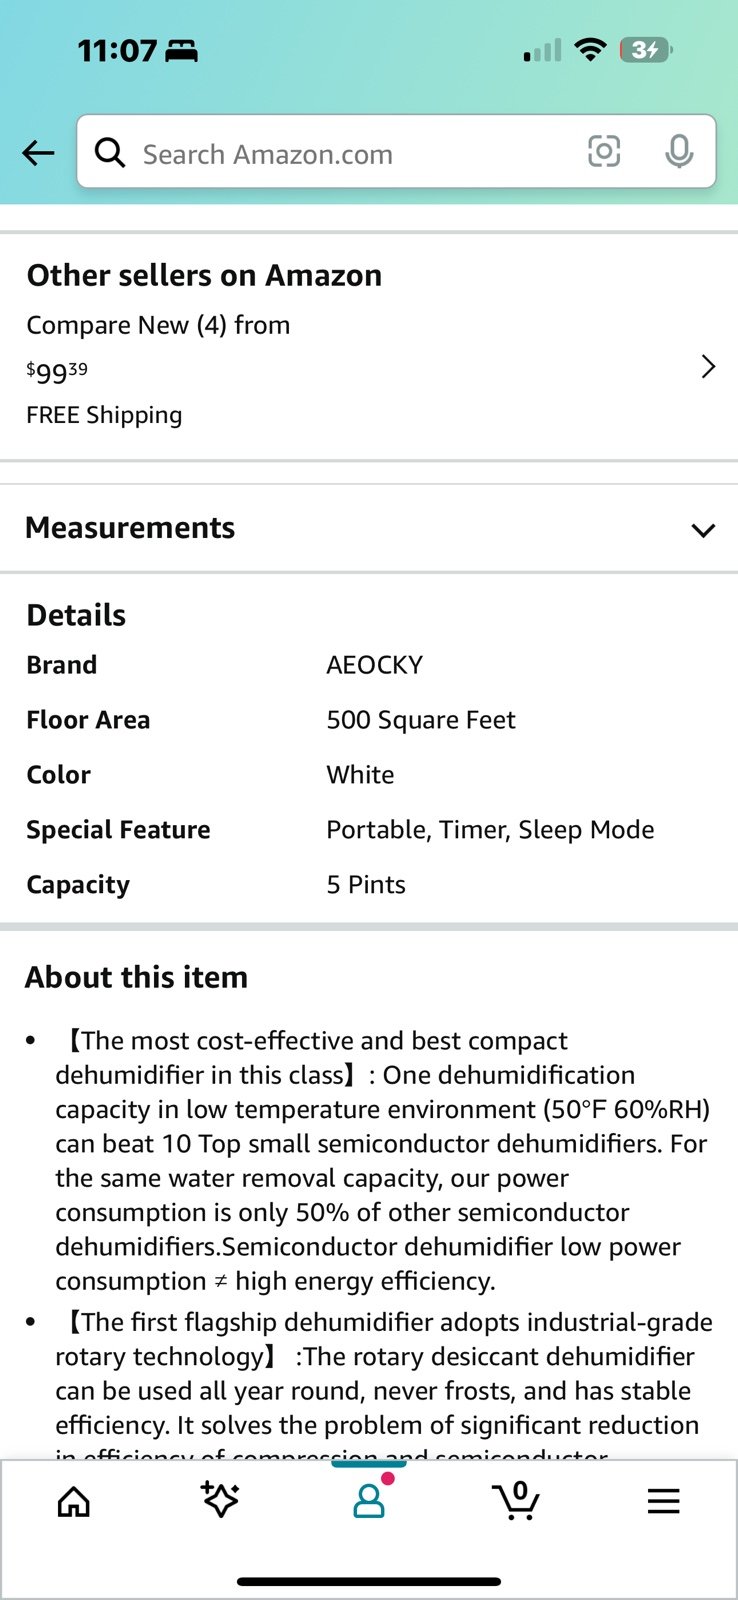This screenshot has width=738, height=1600.
Task: Open the account profile tab
Action: [x=369, y=1499]
